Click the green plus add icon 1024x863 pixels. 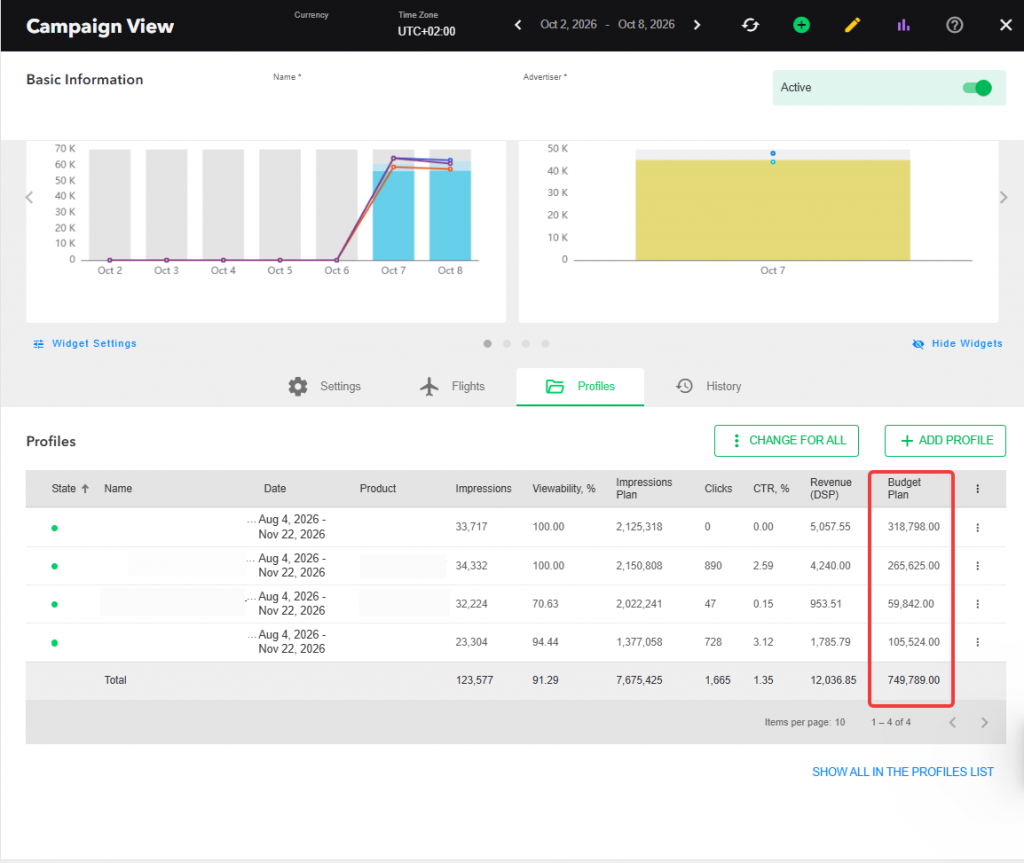(x=801, y=25)
